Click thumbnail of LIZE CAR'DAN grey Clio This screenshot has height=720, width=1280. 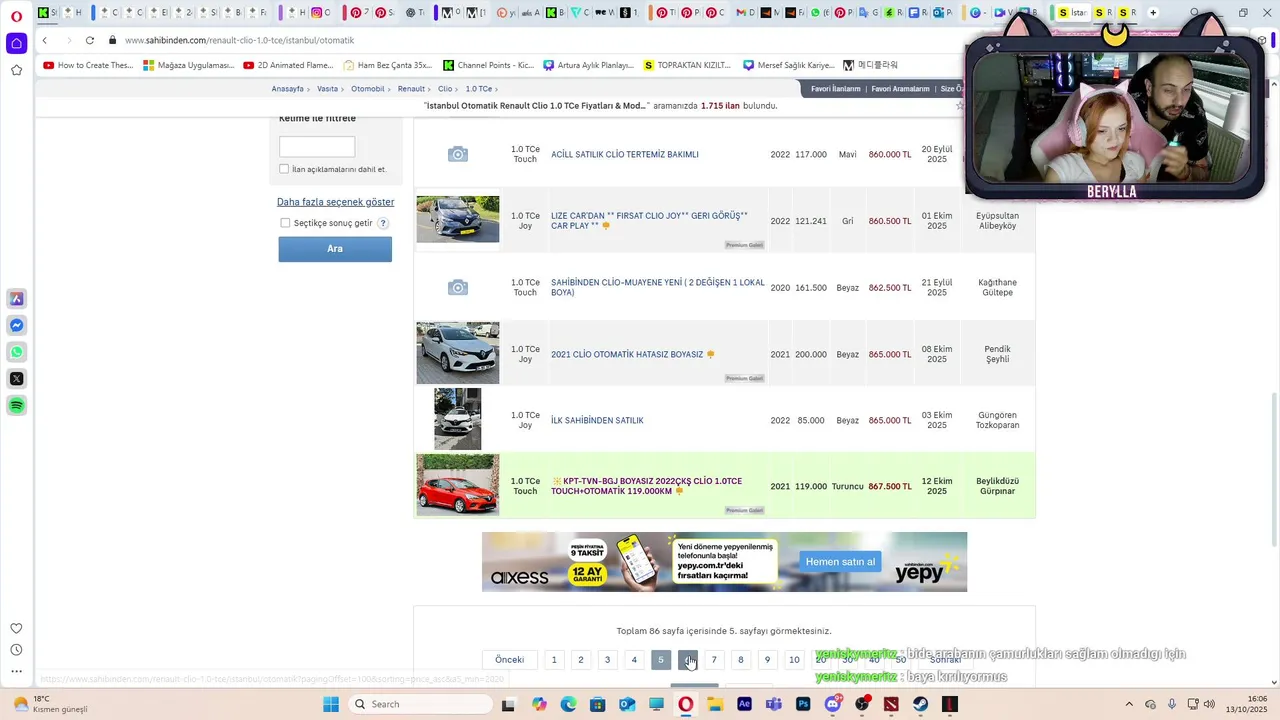(x=457, y=219)
